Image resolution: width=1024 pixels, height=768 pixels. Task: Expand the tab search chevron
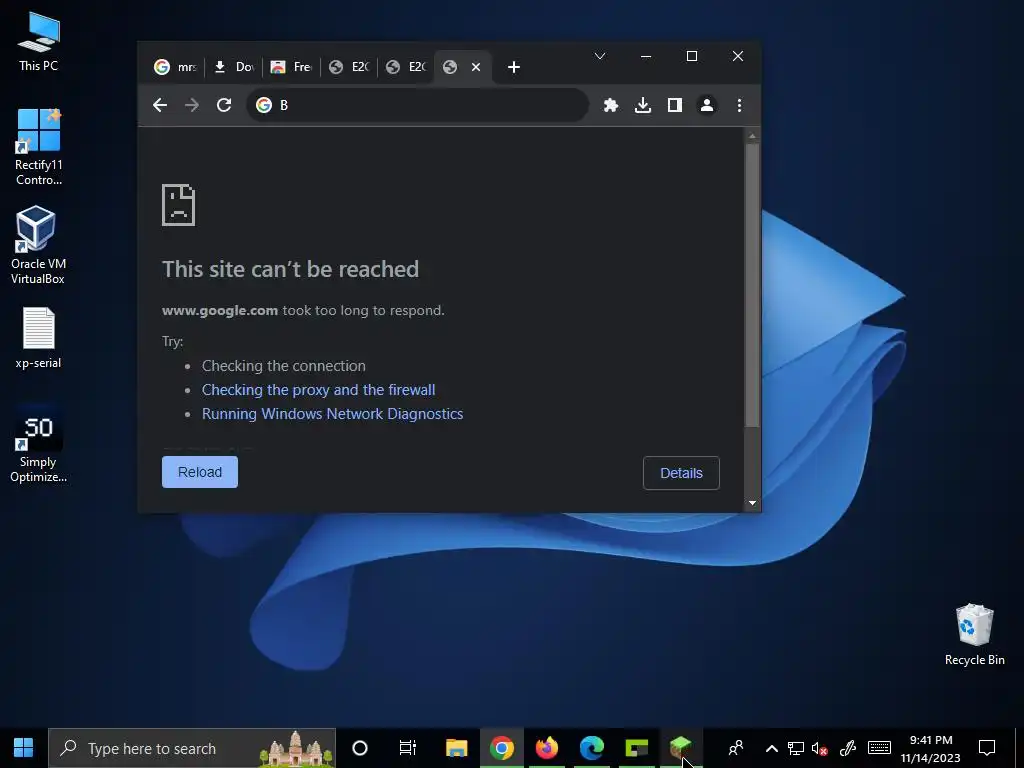[600, 56]
